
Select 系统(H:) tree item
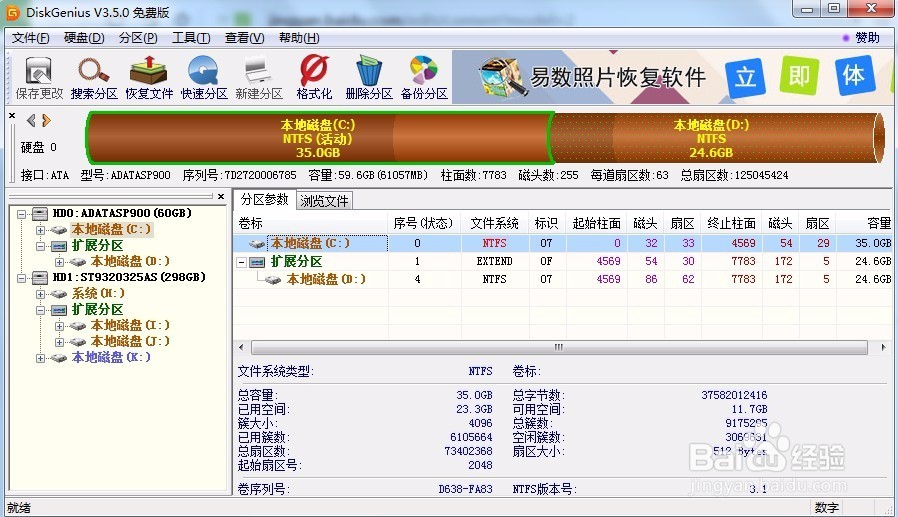coord(98,293)
